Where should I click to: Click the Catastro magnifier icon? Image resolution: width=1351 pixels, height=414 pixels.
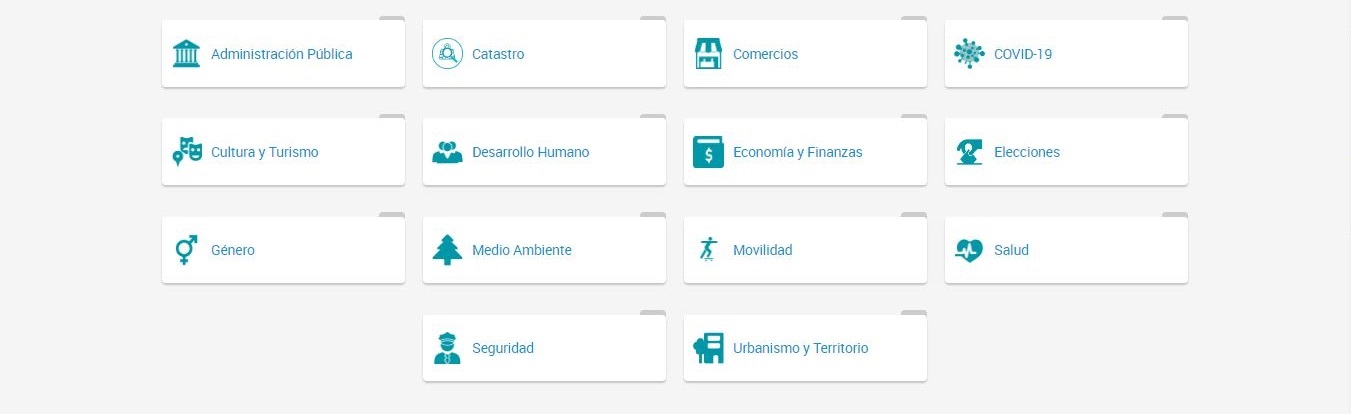coord(447,54)
